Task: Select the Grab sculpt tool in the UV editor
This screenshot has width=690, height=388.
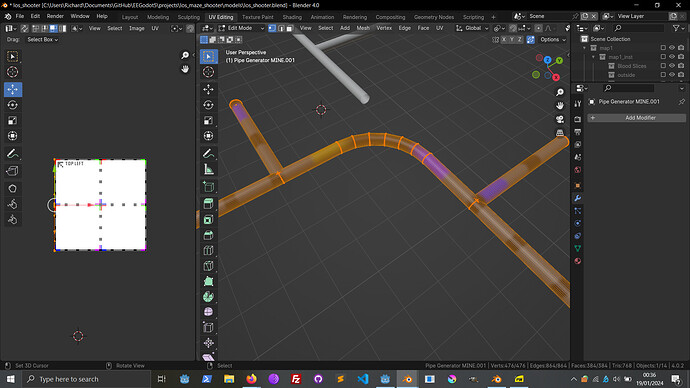Action: tap(12, 188)
